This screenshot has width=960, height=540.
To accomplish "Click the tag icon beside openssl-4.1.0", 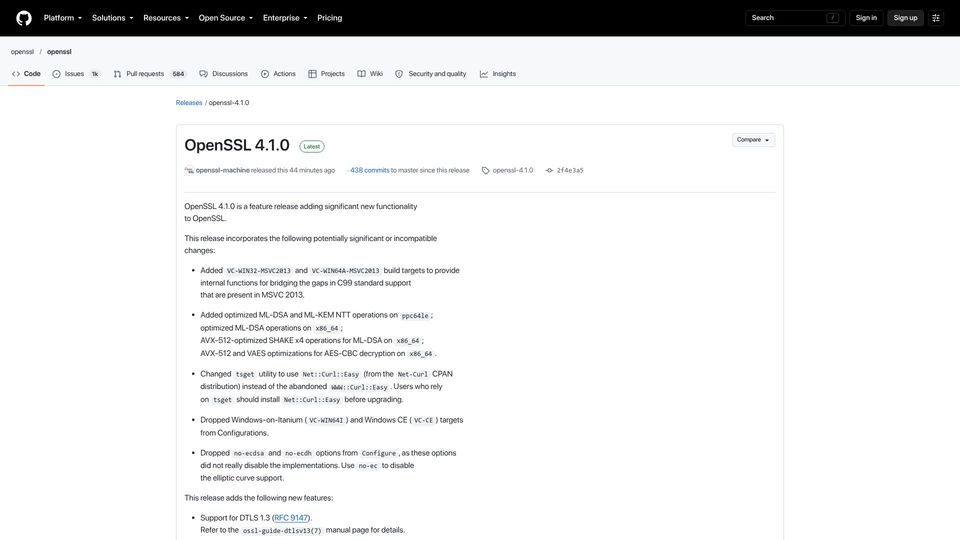I will [486, 171].
